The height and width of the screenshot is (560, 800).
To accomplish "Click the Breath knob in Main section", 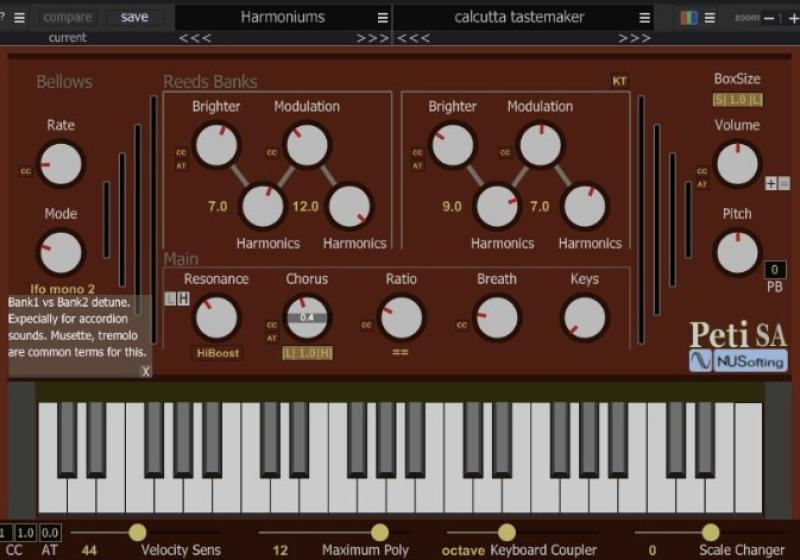I will point(497,319).
